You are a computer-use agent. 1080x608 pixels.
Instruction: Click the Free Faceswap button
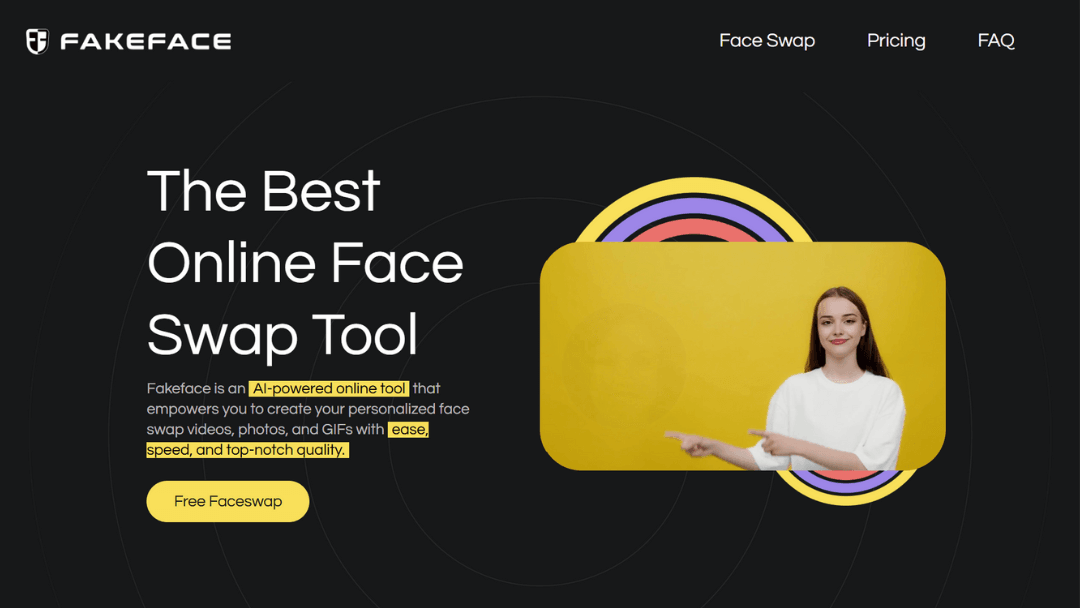pyautogui.click(x=227, y=501)
